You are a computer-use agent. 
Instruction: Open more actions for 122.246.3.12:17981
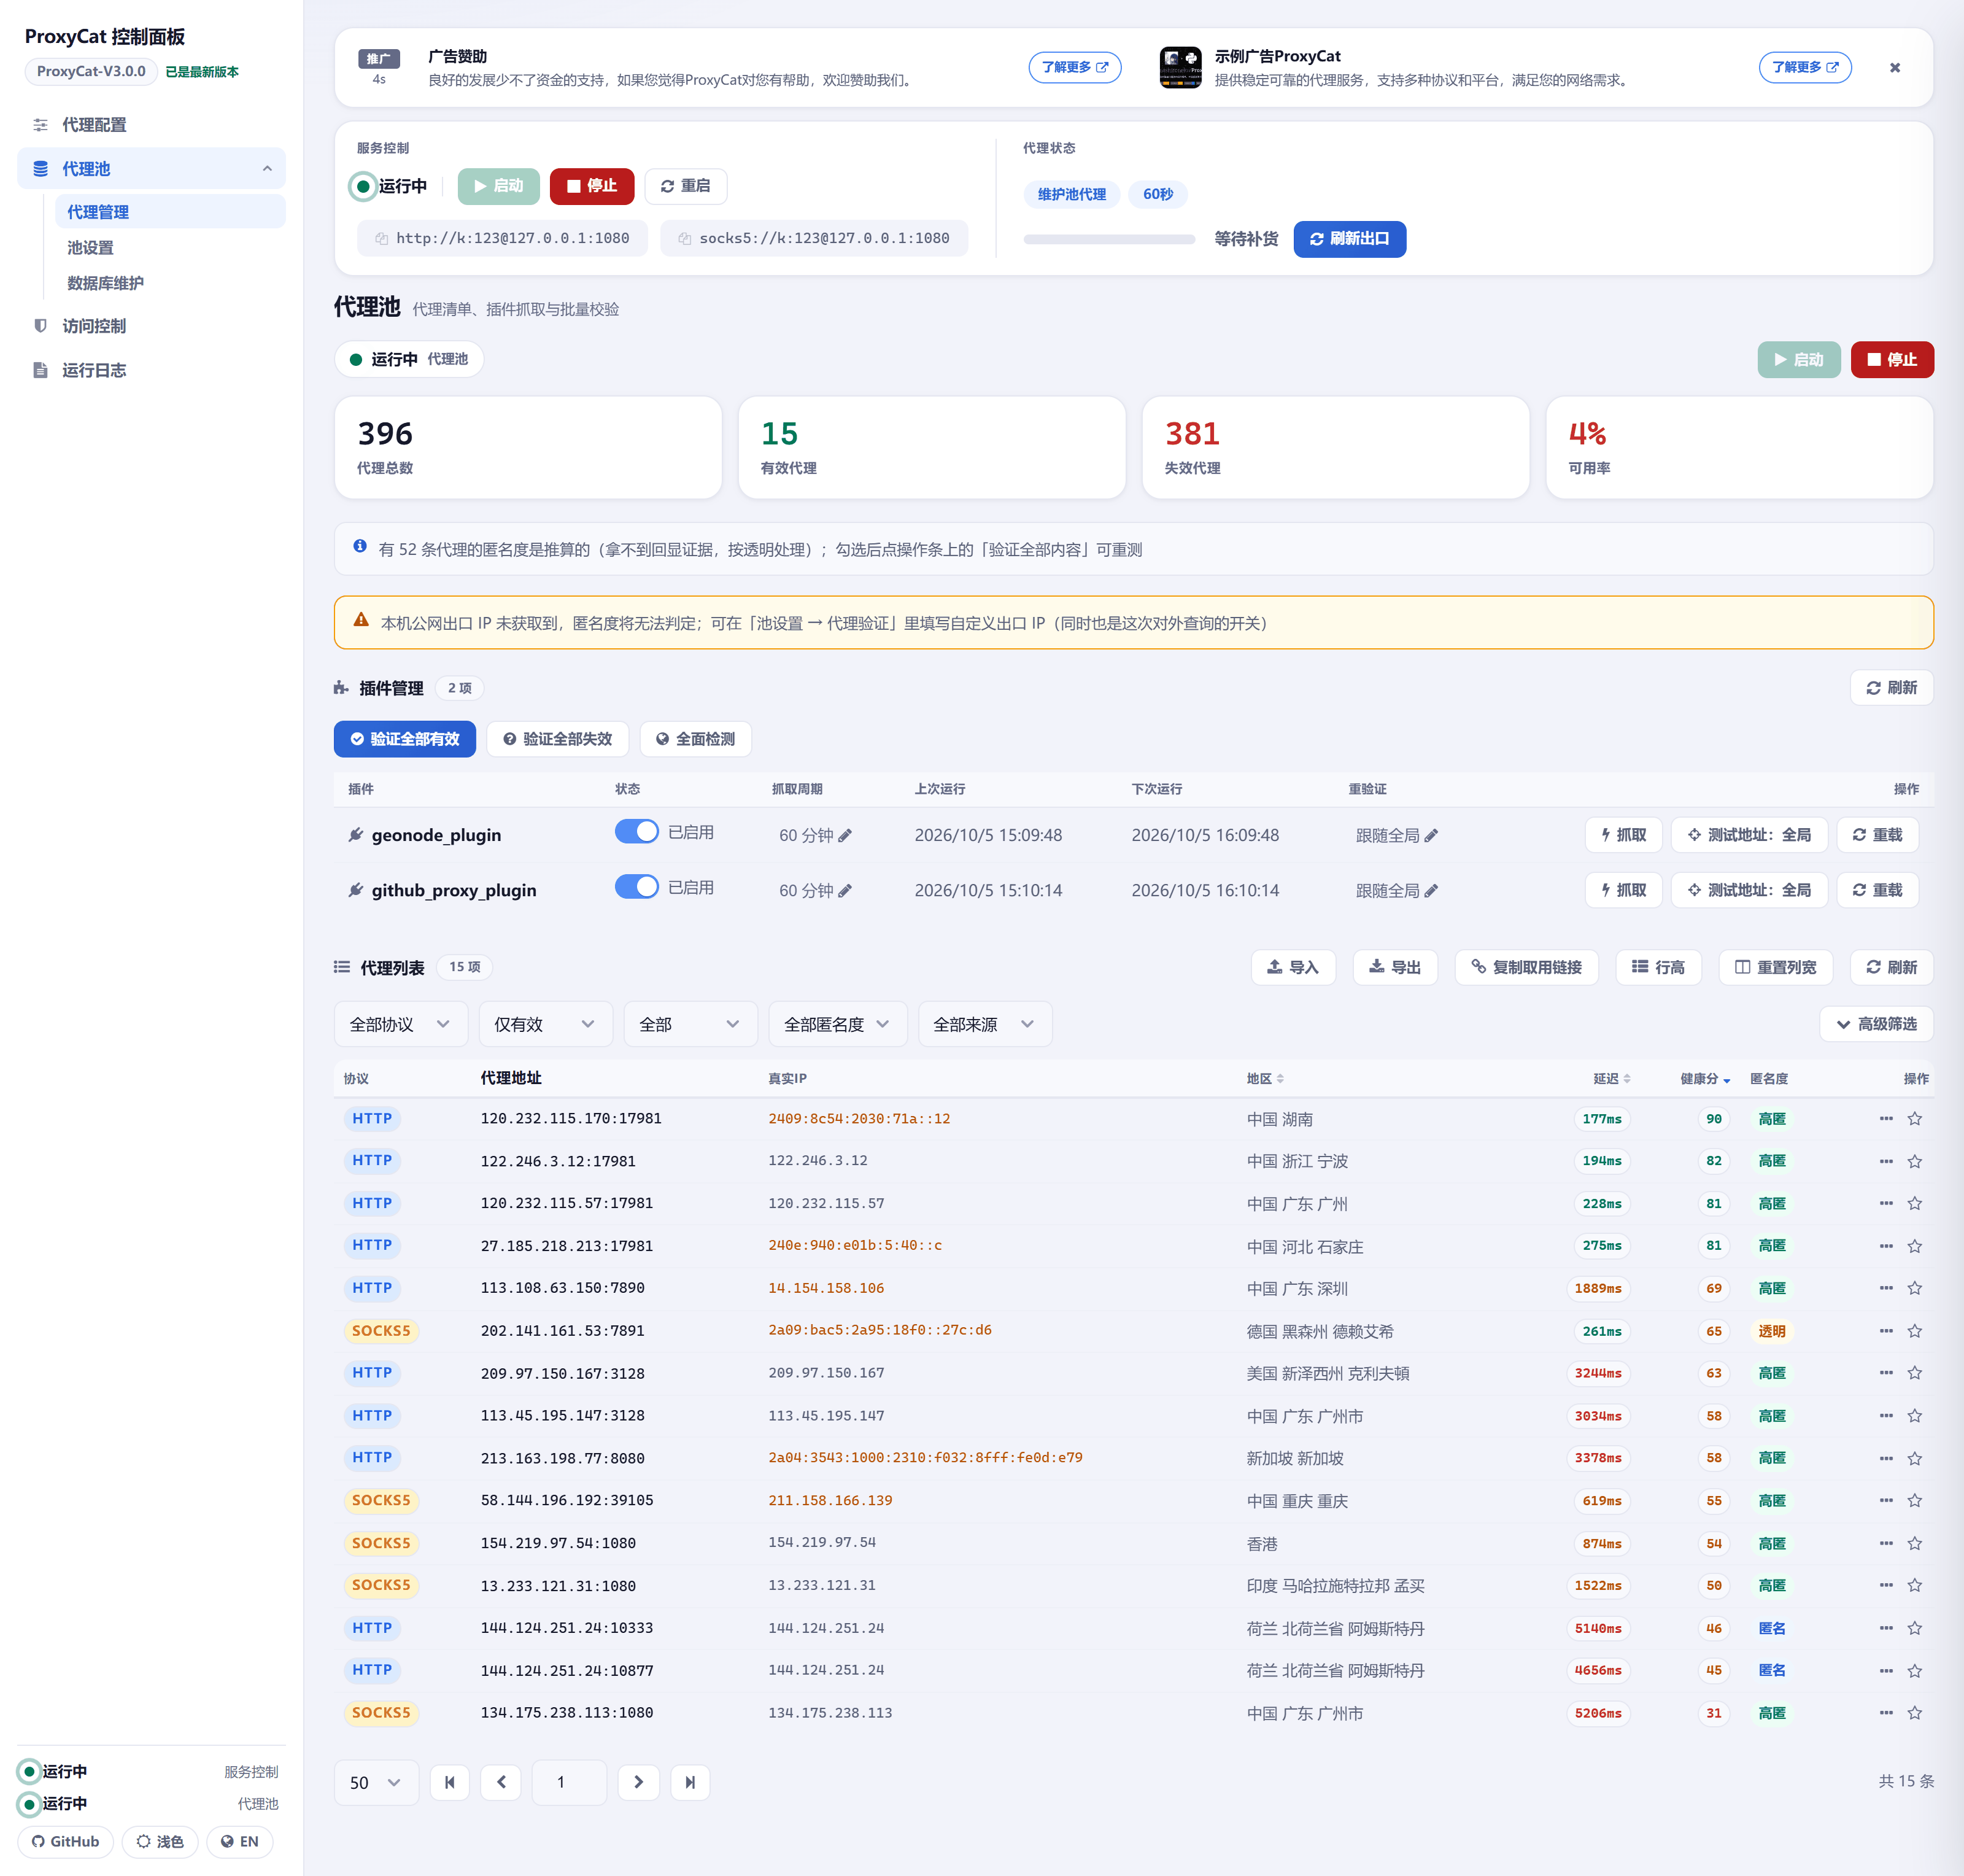click(1886, 1161)
